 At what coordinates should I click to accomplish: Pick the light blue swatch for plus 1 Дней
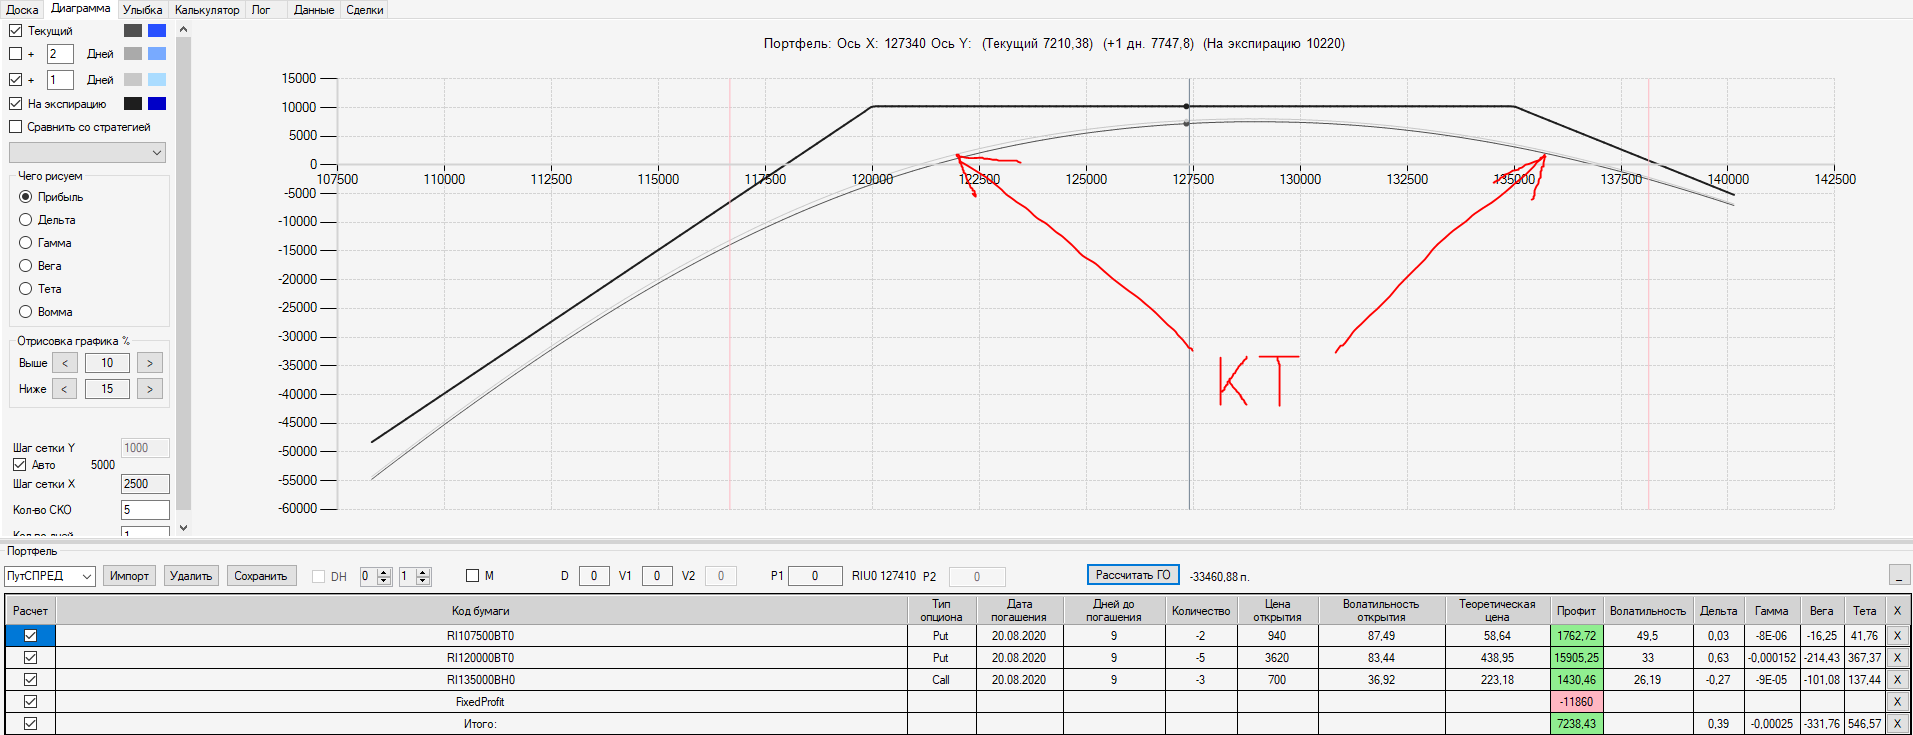point(157,80)
